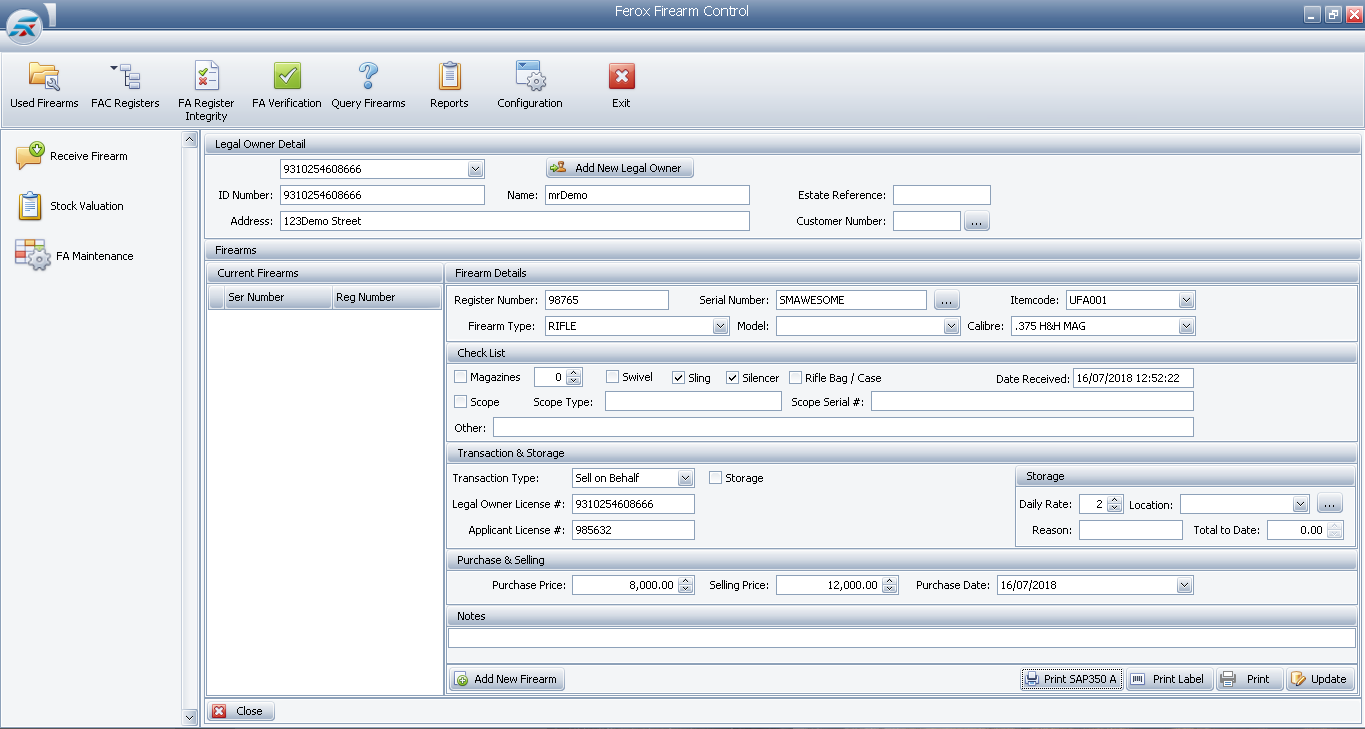Click the FAC Registers dropdown arrow
The image size is (1365, 729).
114,67
